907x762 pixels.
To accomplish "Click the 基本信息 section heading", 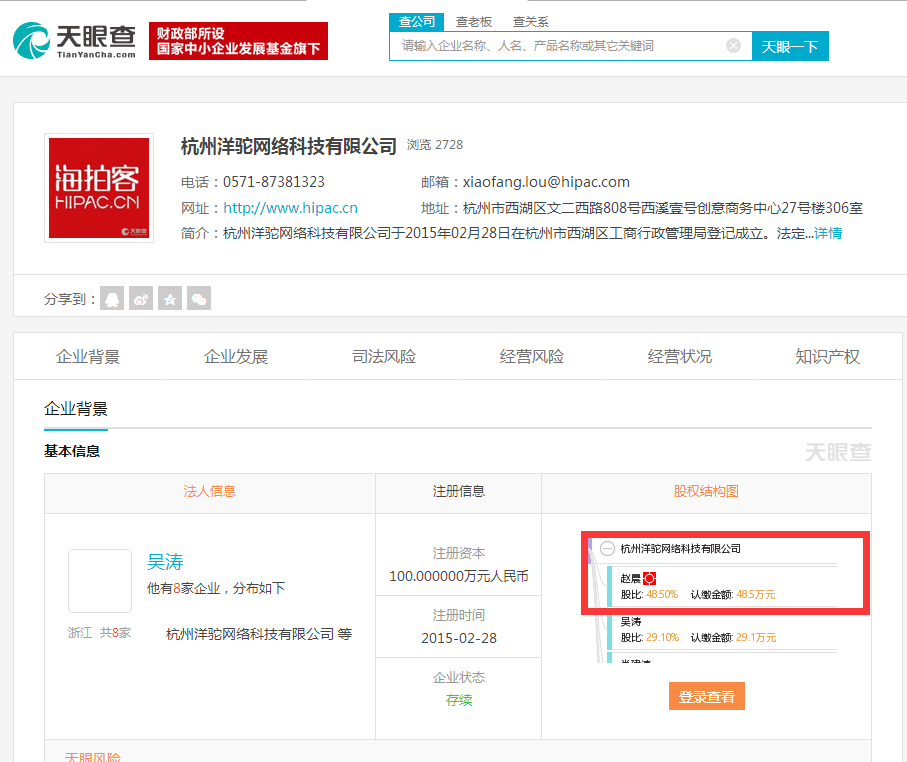I will click(72, 451).
